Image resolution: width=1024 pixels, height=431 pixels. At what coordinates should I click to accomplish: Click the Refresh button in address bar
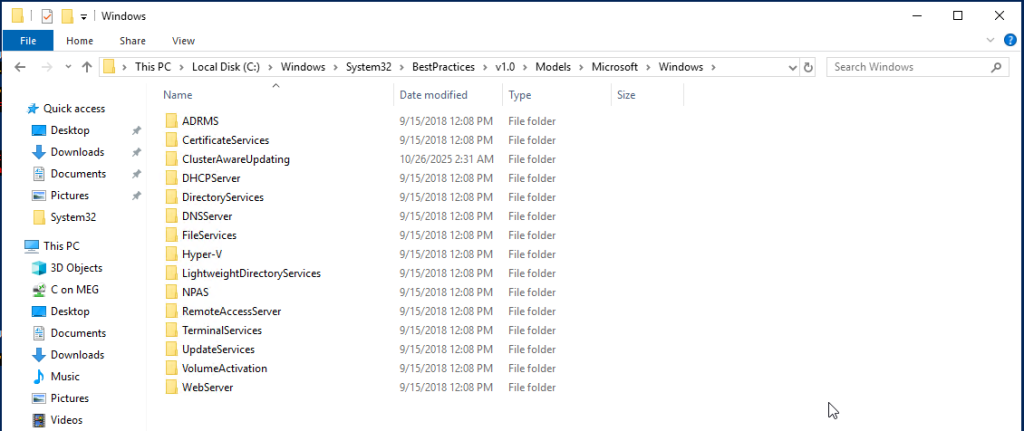point(808,67)
